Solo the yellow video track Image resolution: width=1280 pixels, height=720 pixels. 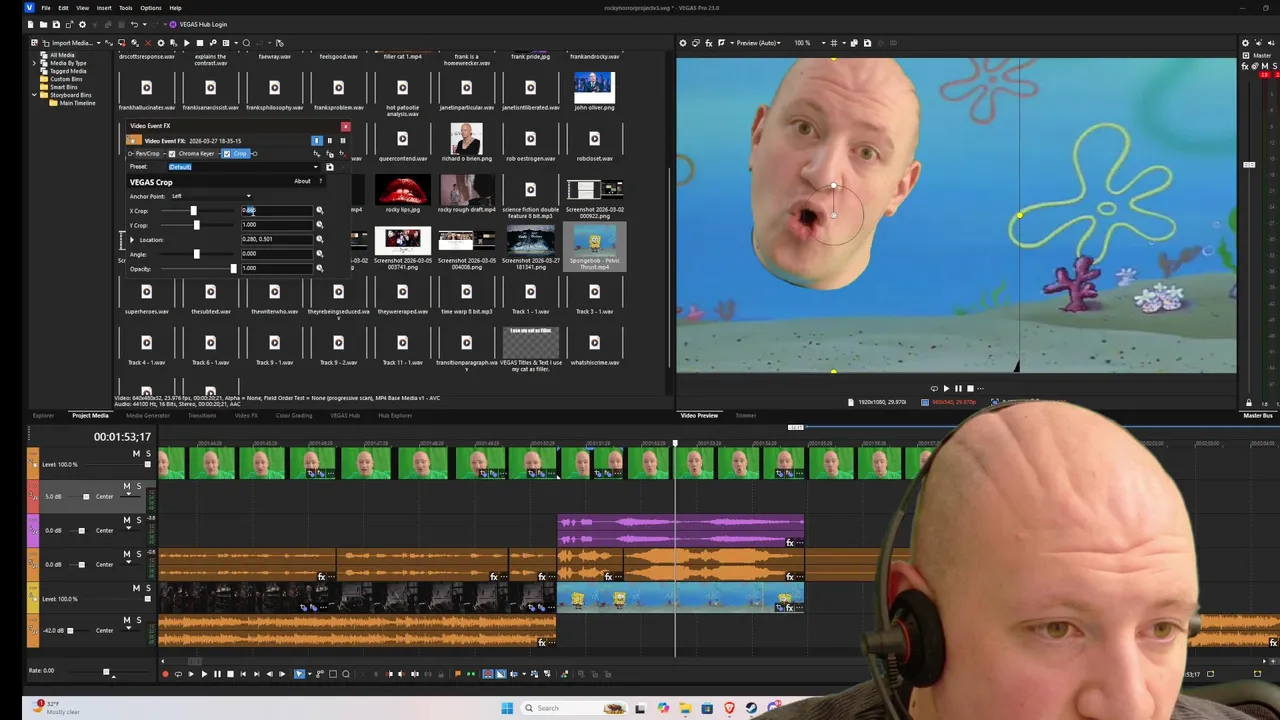point(148,588)
